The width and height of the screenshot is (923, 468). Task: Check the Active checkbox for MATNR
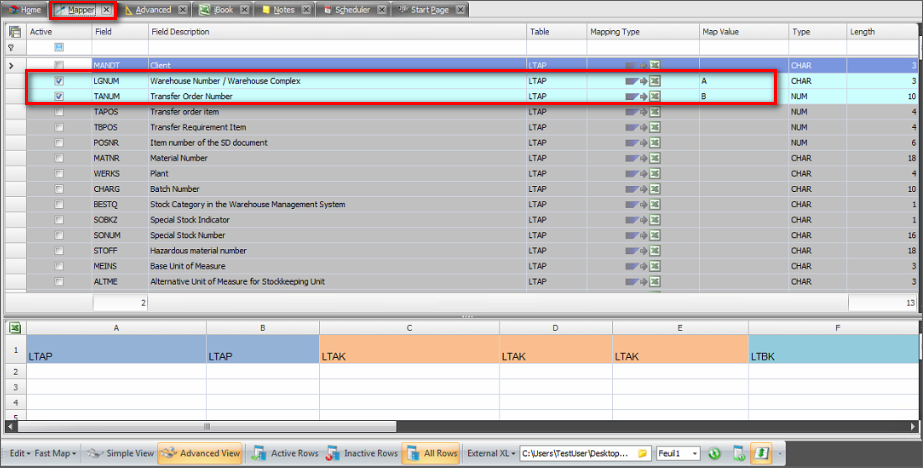tap(59, 158)
